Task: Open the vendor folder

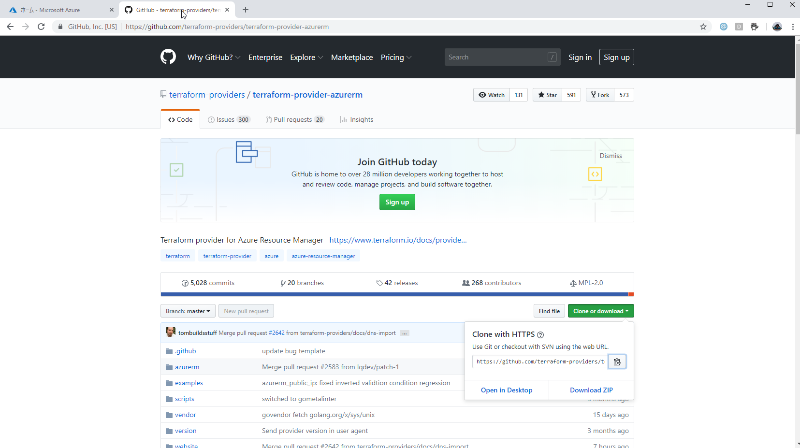Action: click(185, 415)
